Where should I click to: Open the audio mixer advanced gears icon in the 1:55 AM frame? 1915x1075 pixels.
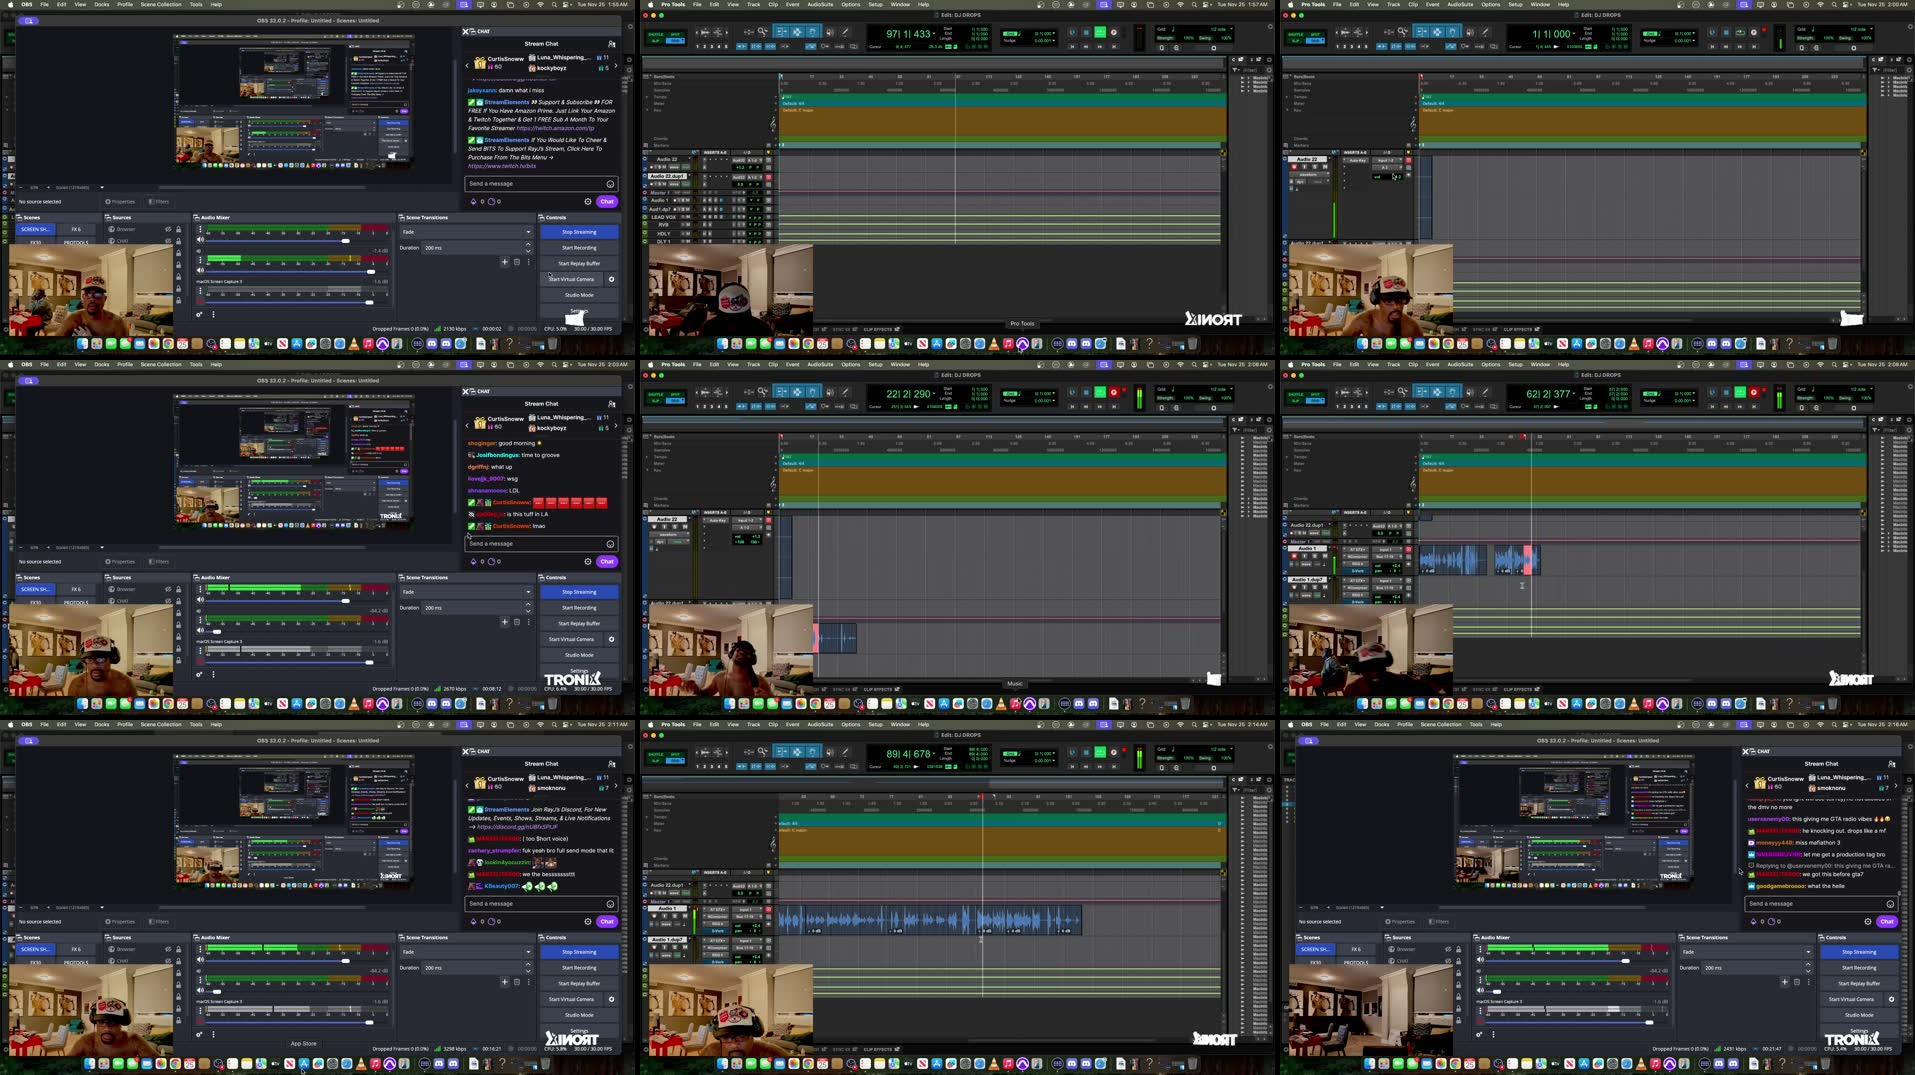[x=199, y=314]
